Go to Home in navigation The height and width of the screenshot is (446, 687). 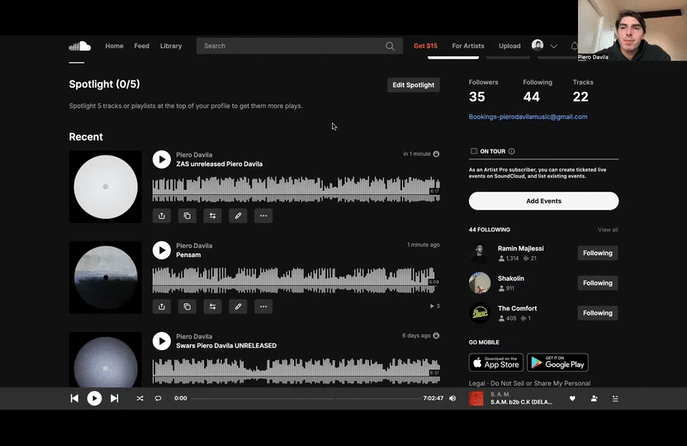(x=114, y=46)
